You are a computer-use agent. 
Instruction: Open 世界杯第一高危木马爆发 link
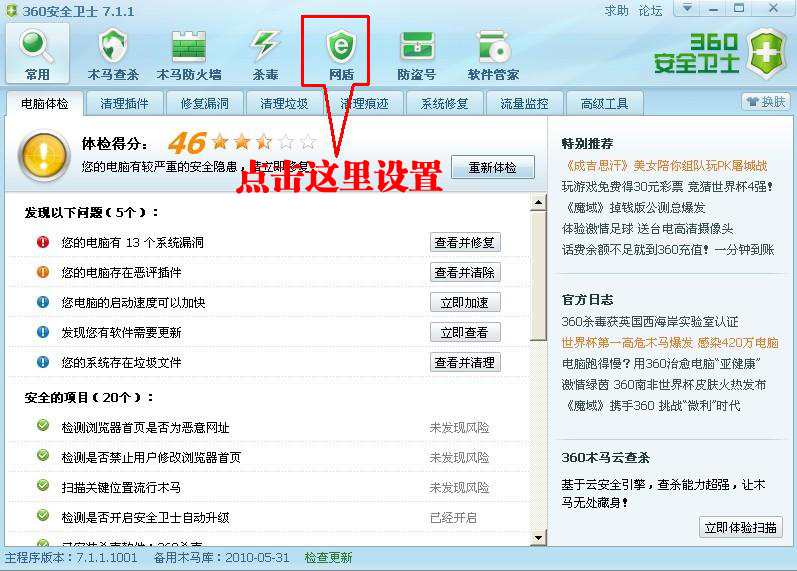(670, 342)
